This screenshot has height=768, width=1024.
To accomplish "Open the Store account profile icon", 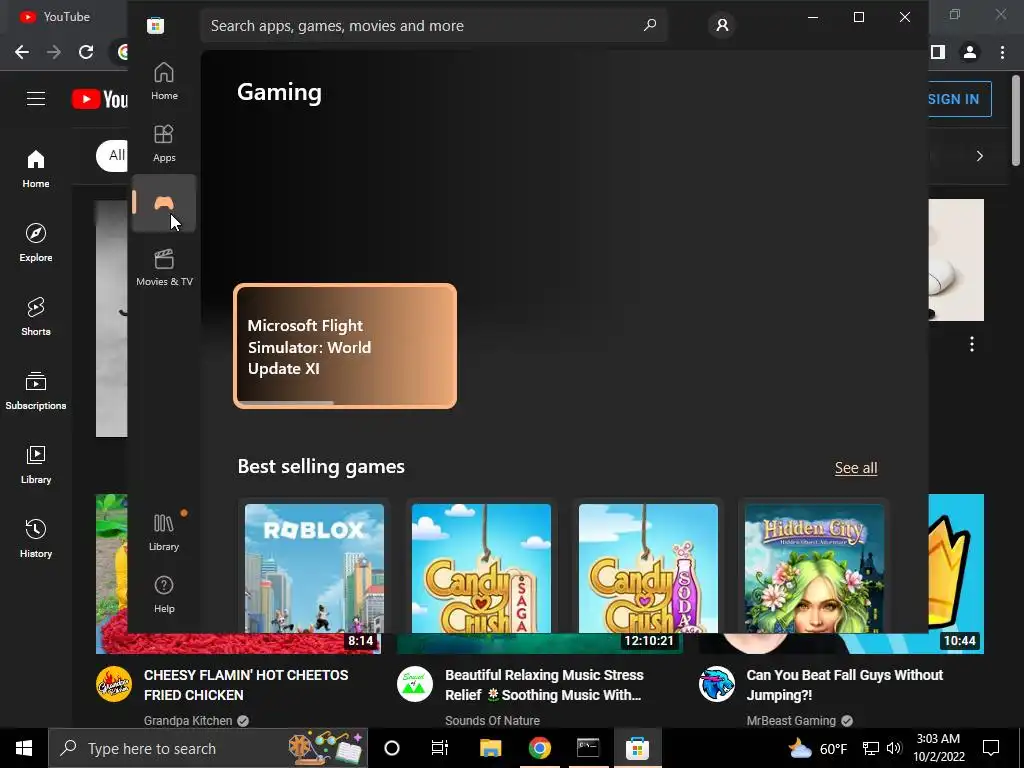I will tap(722, 25).
